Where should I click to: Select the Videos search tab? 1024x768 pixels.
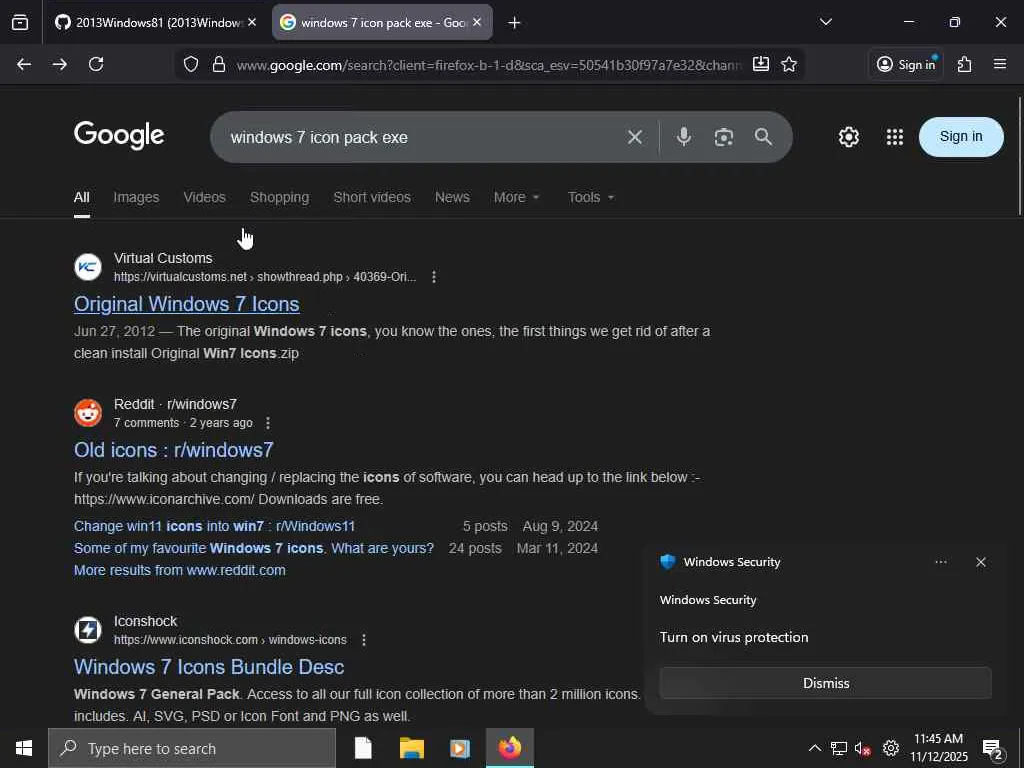pos(204,197)
